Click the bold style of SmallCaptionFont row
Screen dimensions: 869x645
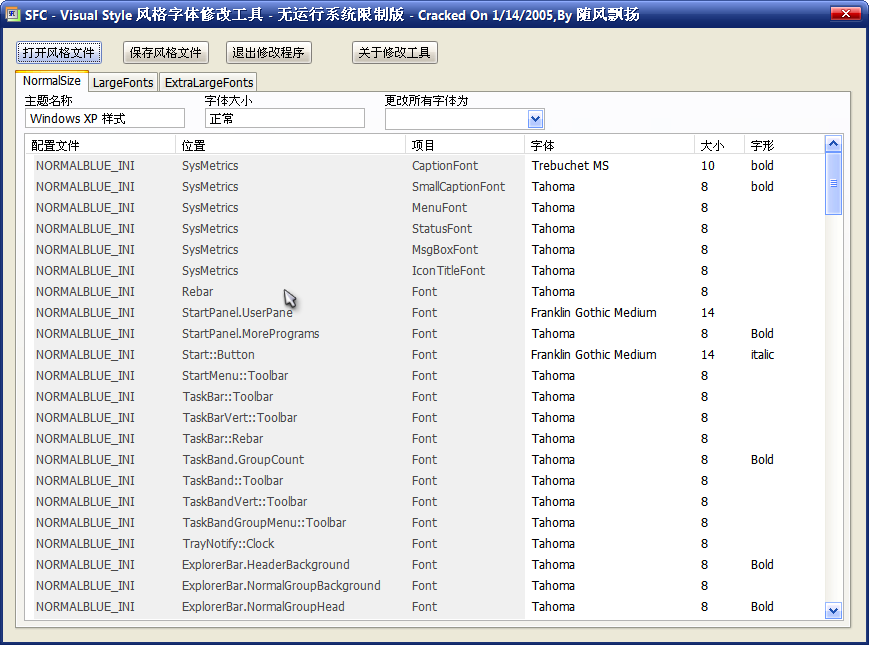(x=762, y=187)
